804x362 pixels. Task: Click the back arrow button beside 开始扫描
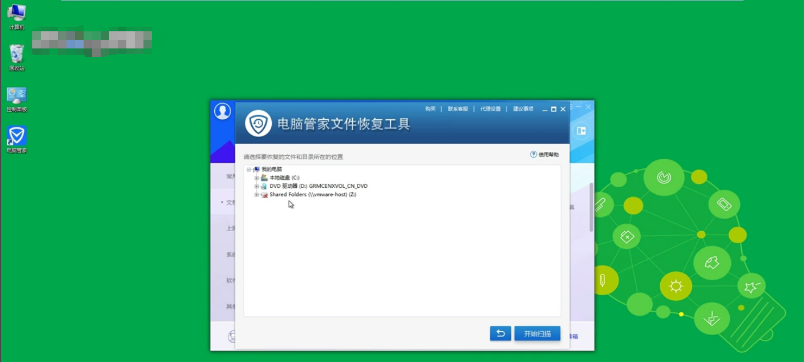coord(500,334)
